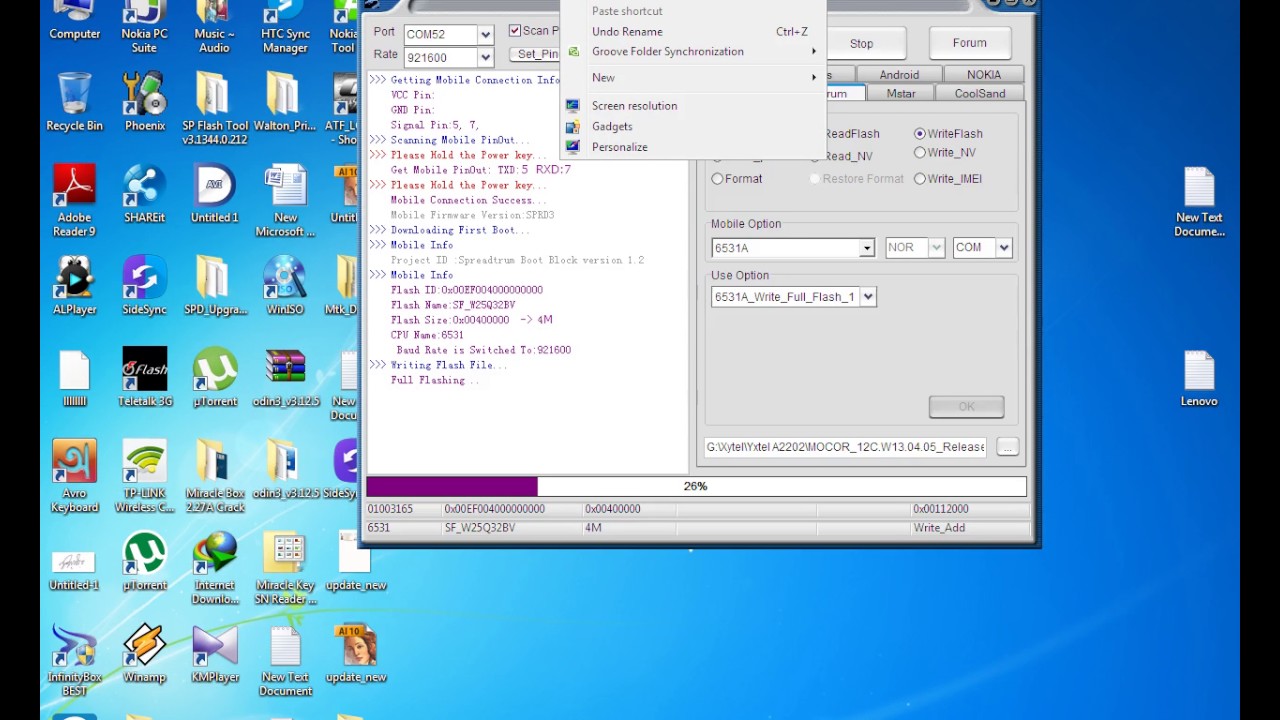
Task: Expand the 6531A_Write_Full_Flash_1 Use Option dropdown
Action: click(868, 297)
